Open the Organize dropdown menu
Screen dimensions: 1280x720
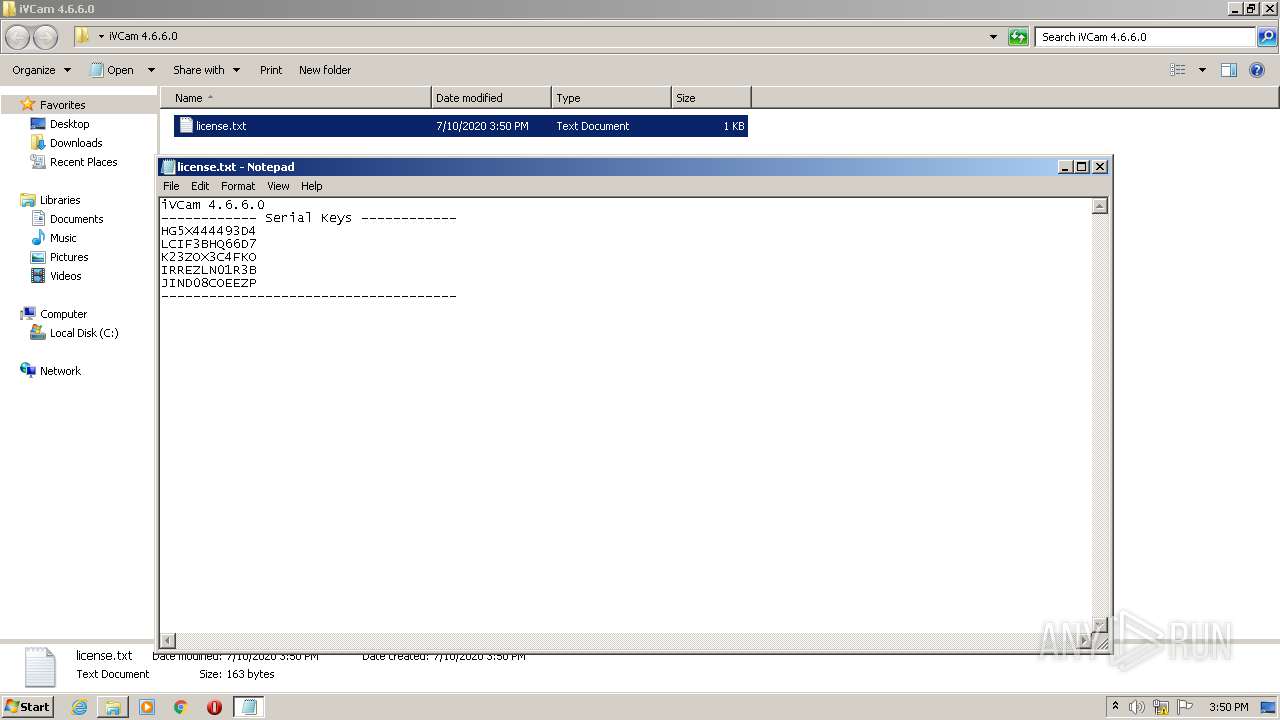coord(41,70)
